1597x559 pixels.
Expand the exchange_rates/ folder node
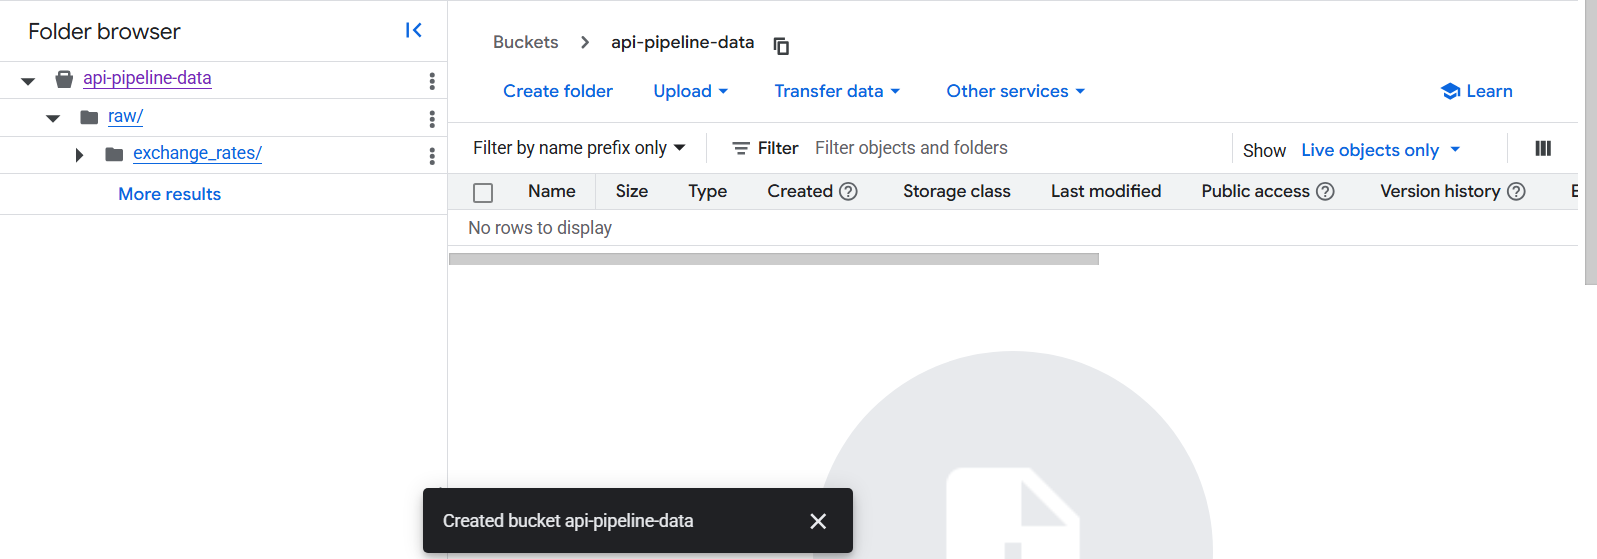79,155
